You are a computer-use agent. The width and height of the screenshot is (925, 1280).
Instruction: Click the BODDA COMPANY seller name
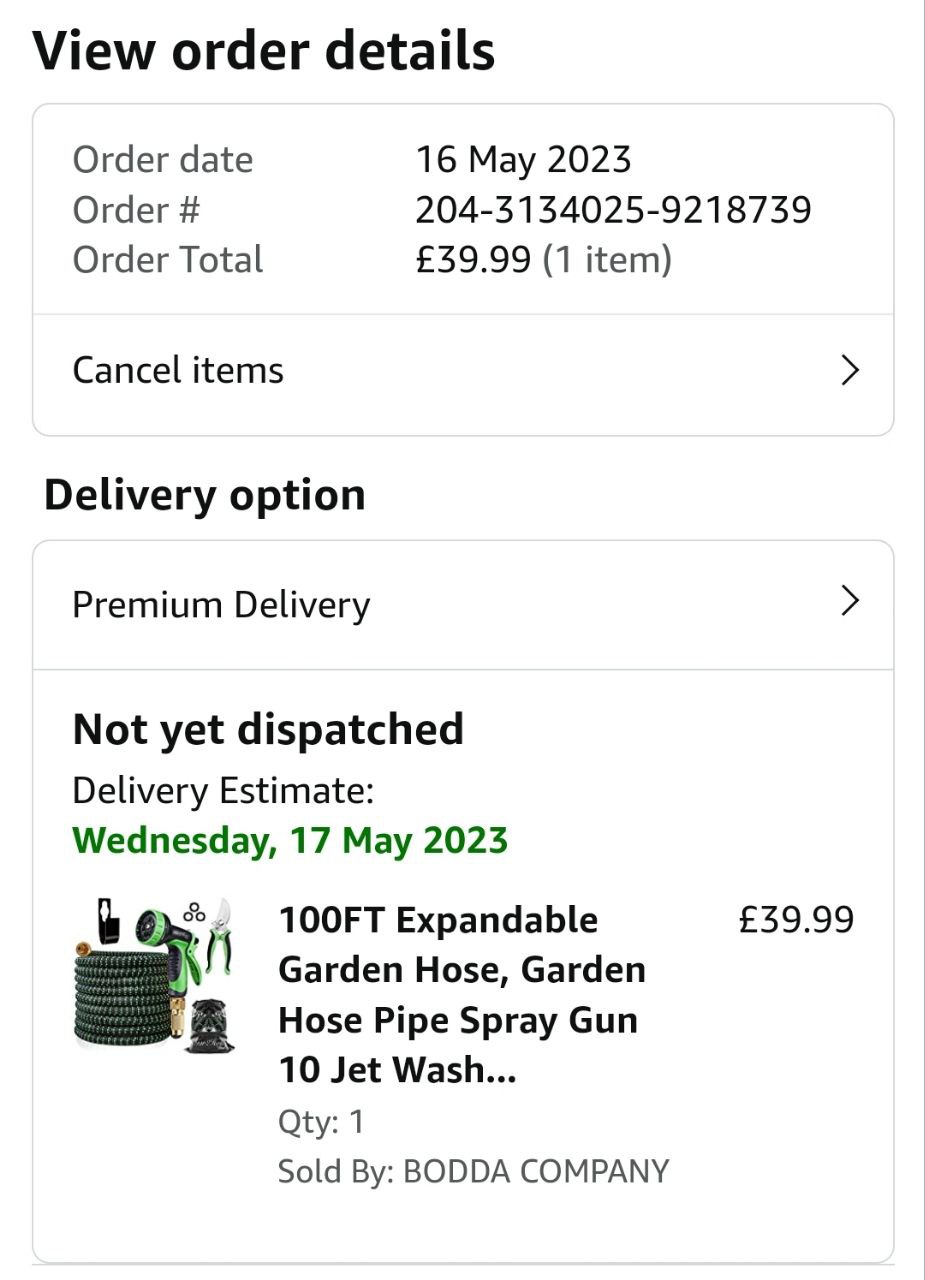(x=536, y=1171)
